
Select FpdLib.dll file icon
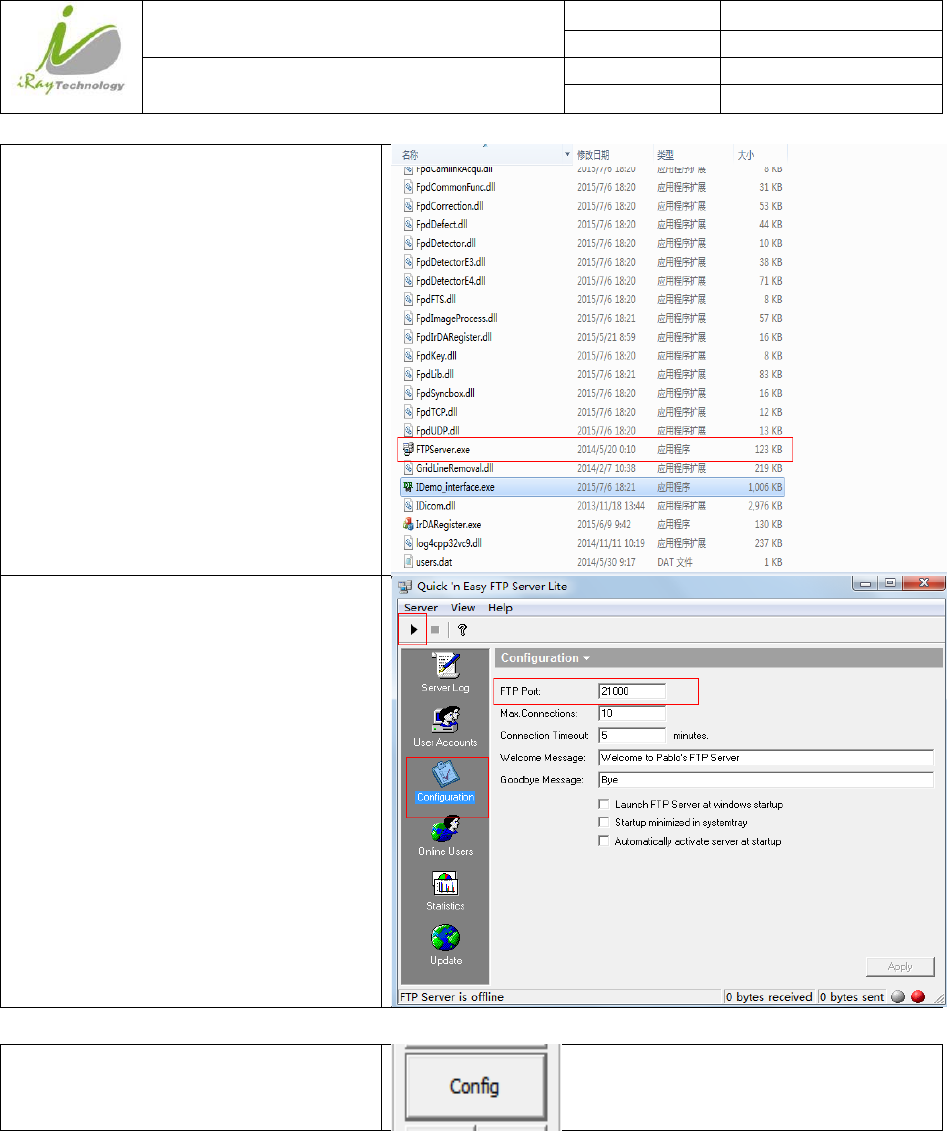coord(408,374)
